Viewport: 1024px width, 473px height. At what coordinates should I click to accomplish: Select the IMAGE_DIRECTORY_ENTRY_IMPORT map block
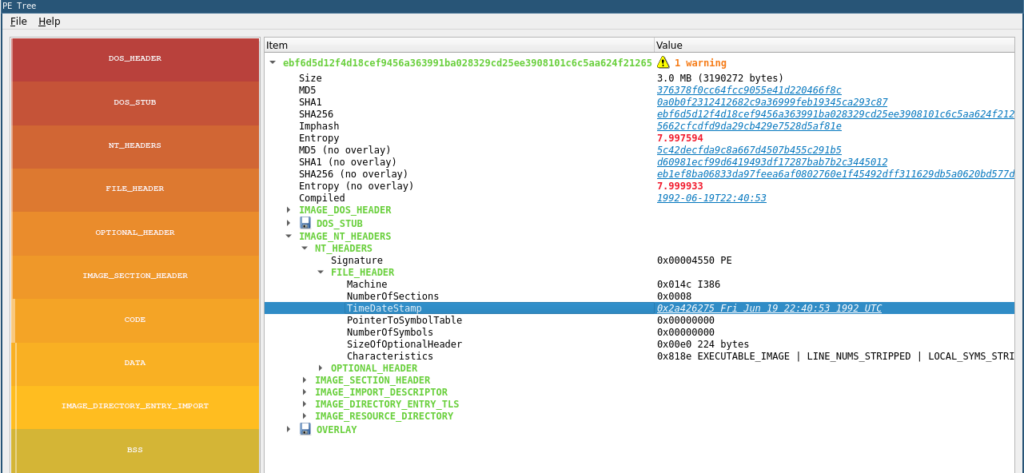[x=135, y=406]
